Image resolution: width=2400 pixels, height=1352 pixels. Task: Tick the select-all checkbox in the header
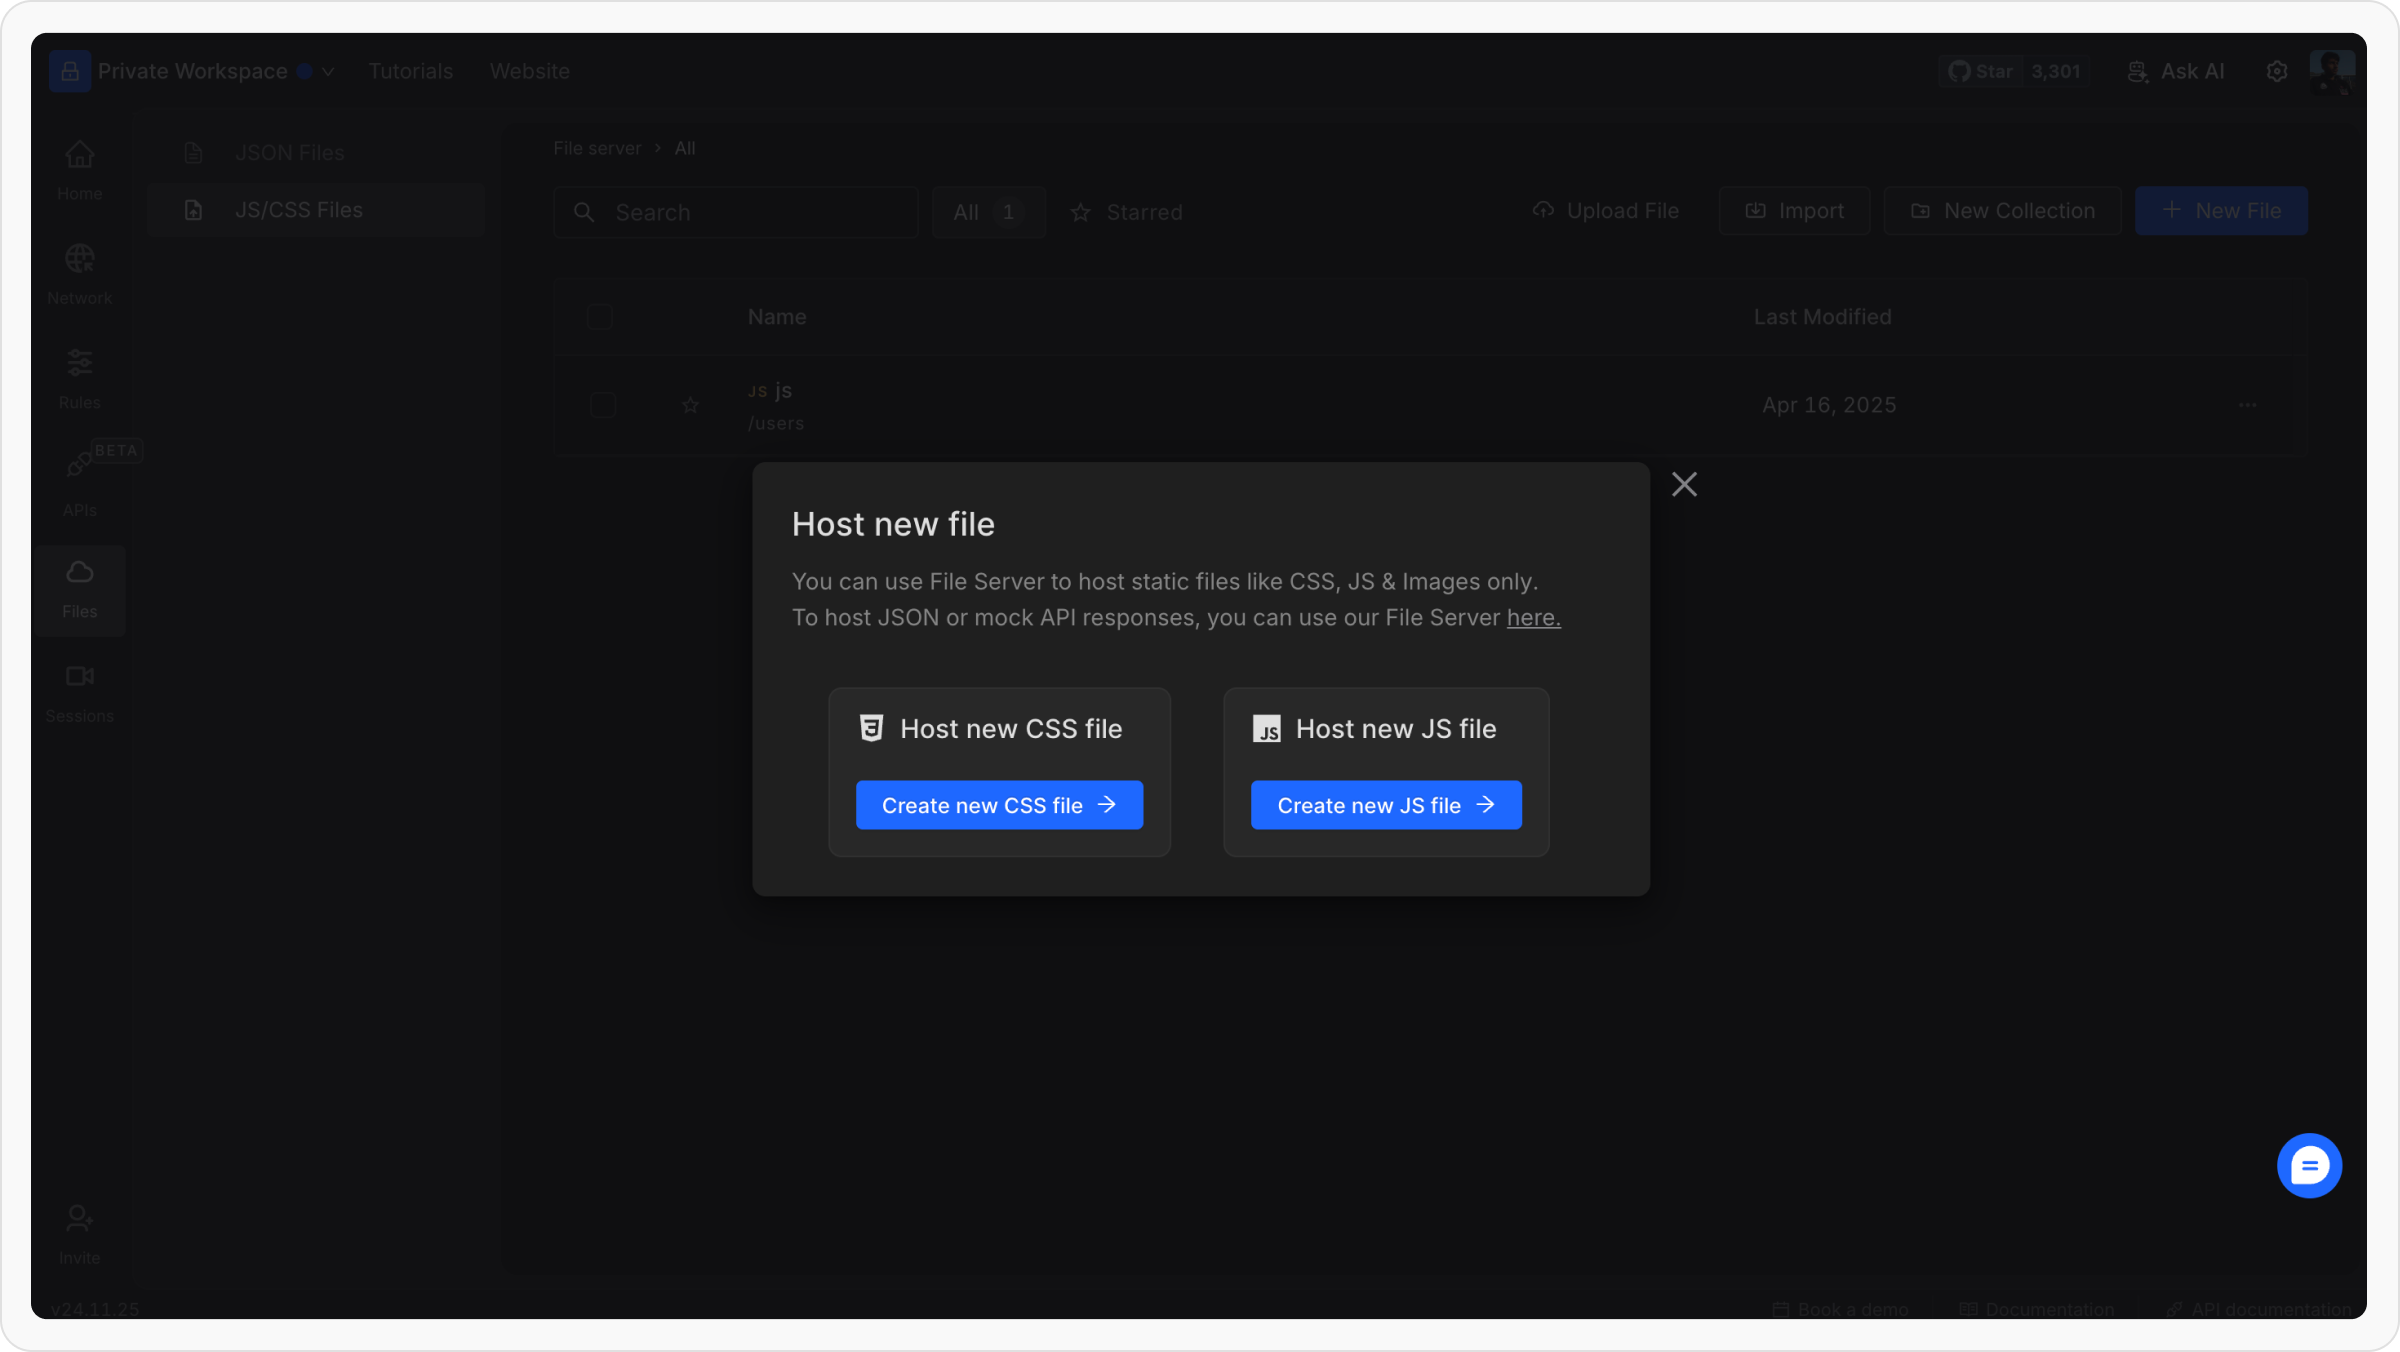(x=600, y=318)
